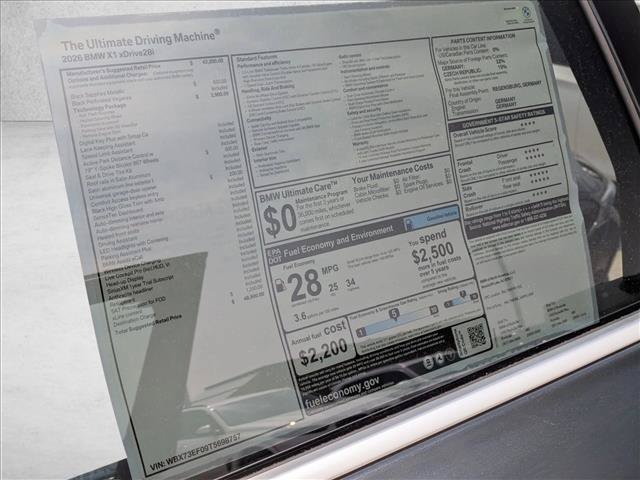Click the 'Overall Vehicle Score' label
This screenshot has height=480, width=640.
pos(475,131)
